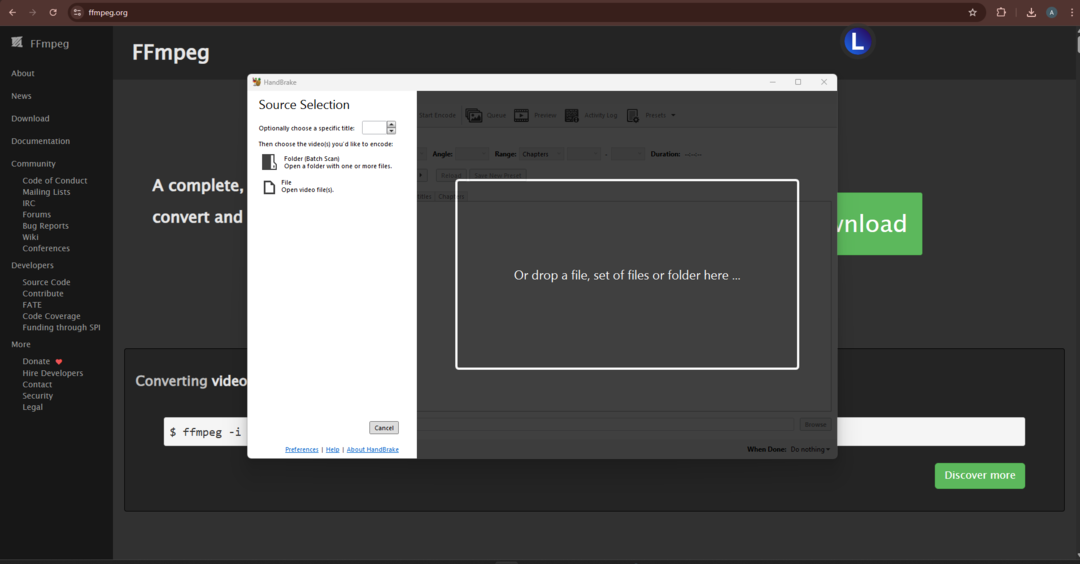Open the Contribute sidebar link
Screen dimensions: 1080x564
tap(43, 293)
